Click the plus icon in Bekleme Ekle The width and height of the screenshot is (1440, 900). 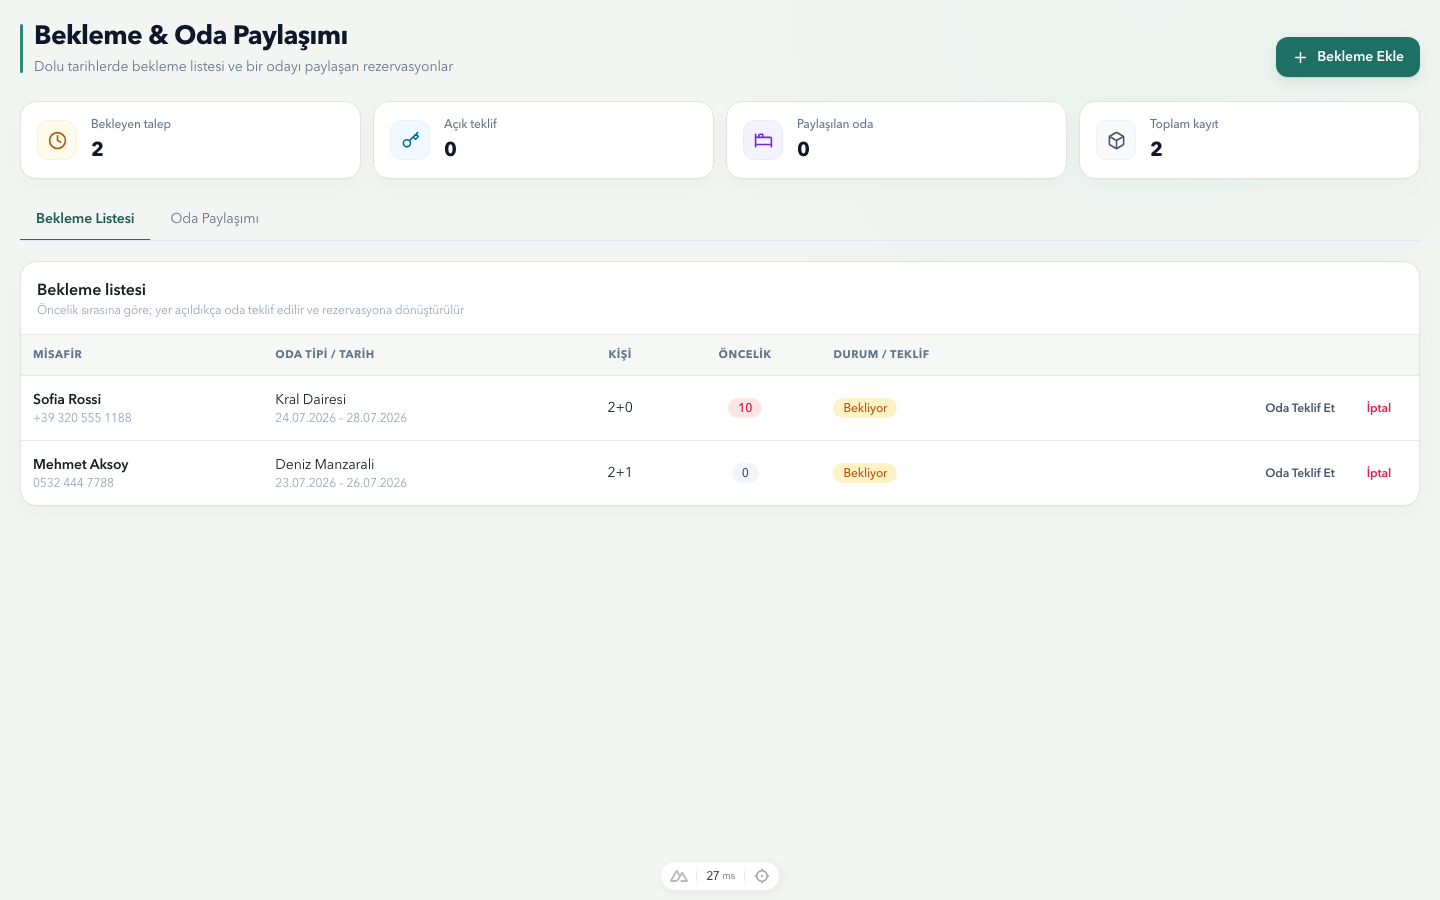click(1300, 57)
